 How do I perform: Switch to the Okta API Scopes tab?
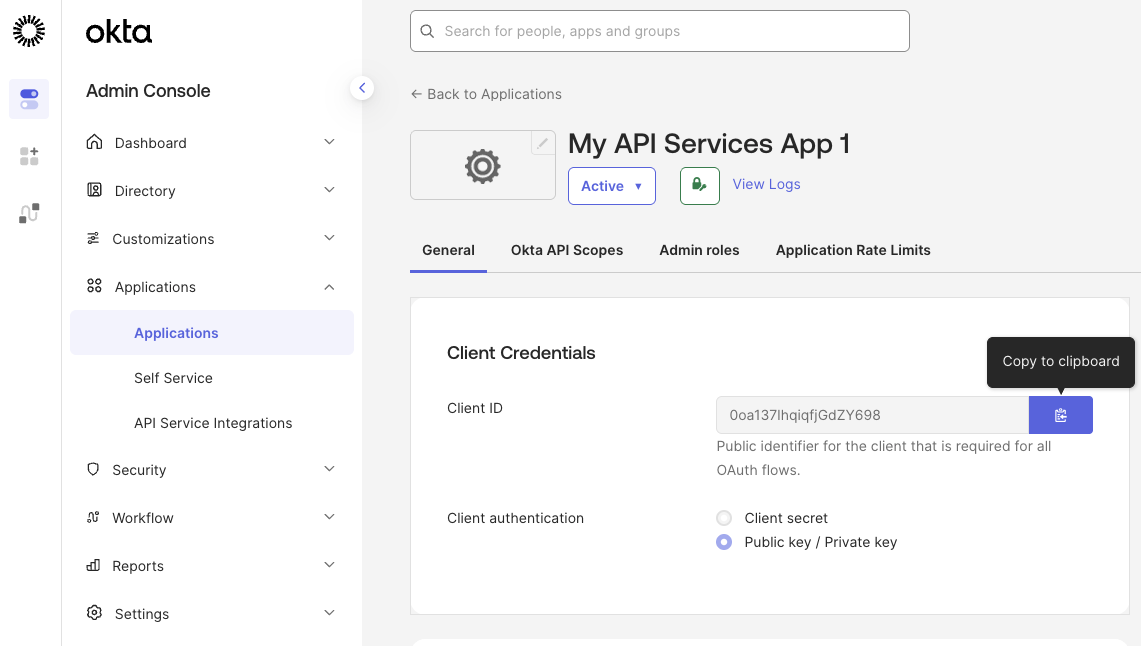567,250
